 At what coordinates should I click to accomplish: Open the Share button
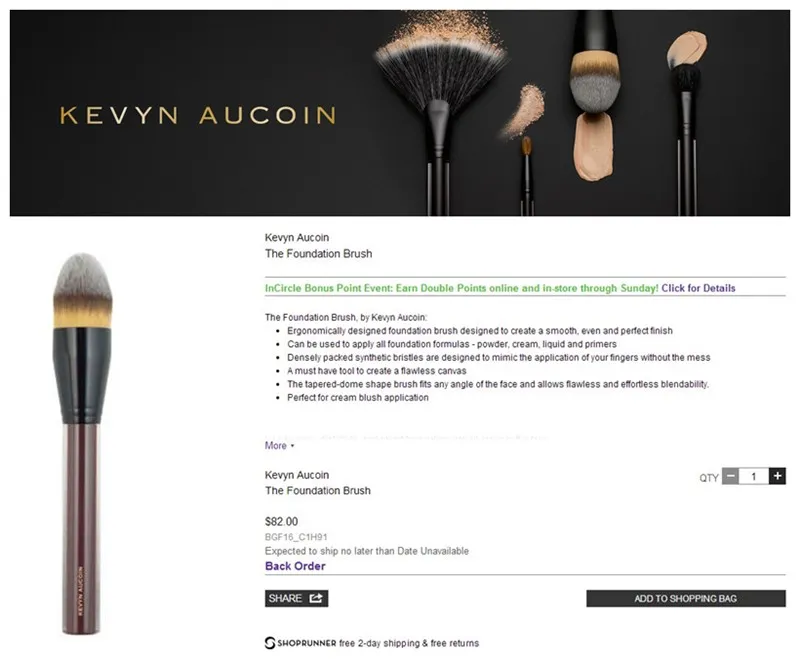click(x=296, y=598)
